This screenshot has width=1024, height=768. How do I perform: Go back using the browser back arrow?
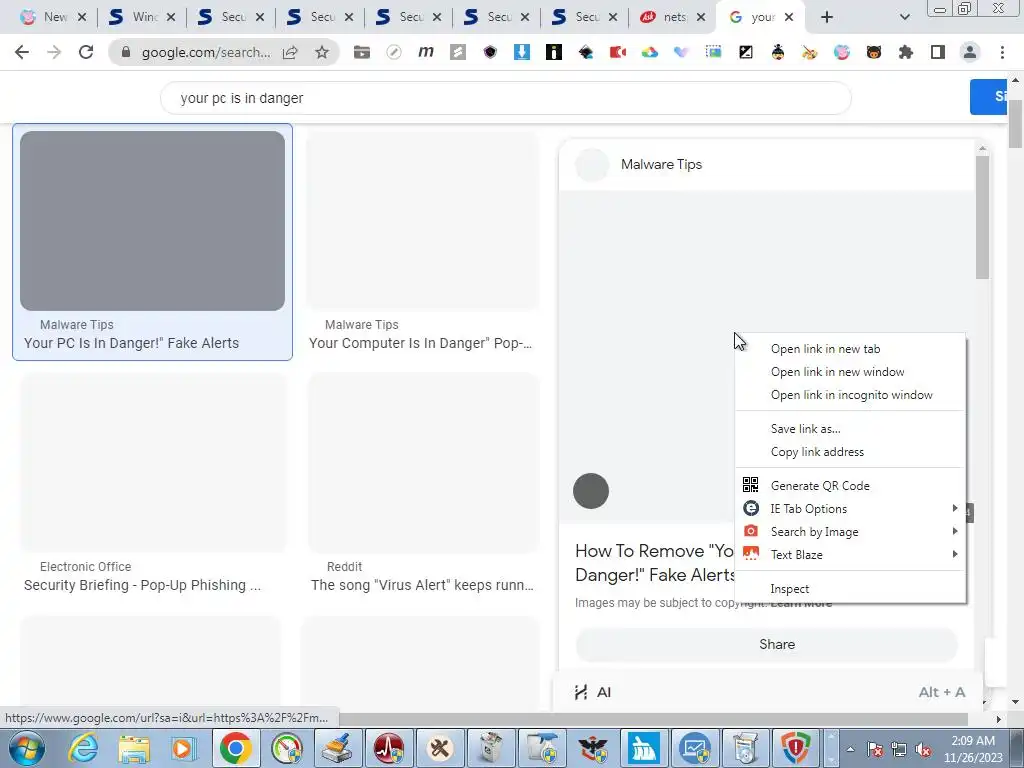coord(22,52)
